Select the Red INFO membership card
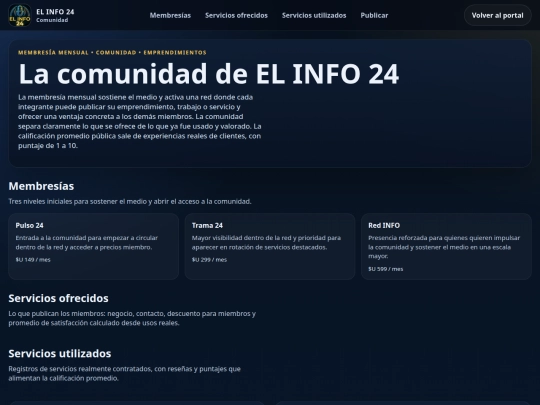 [x=446, y=246]
